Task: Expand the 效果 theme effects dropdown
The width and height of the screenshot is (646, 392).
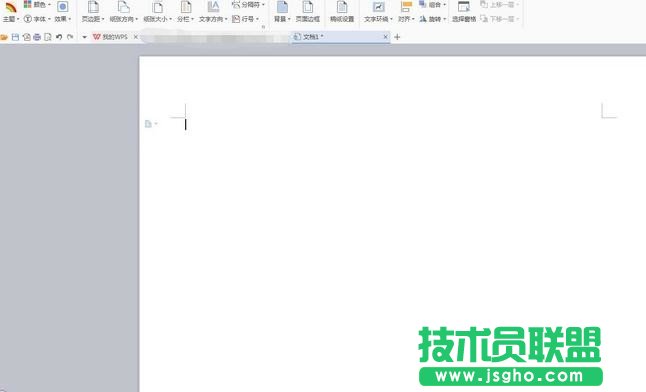Action: [x=63, y=12]
